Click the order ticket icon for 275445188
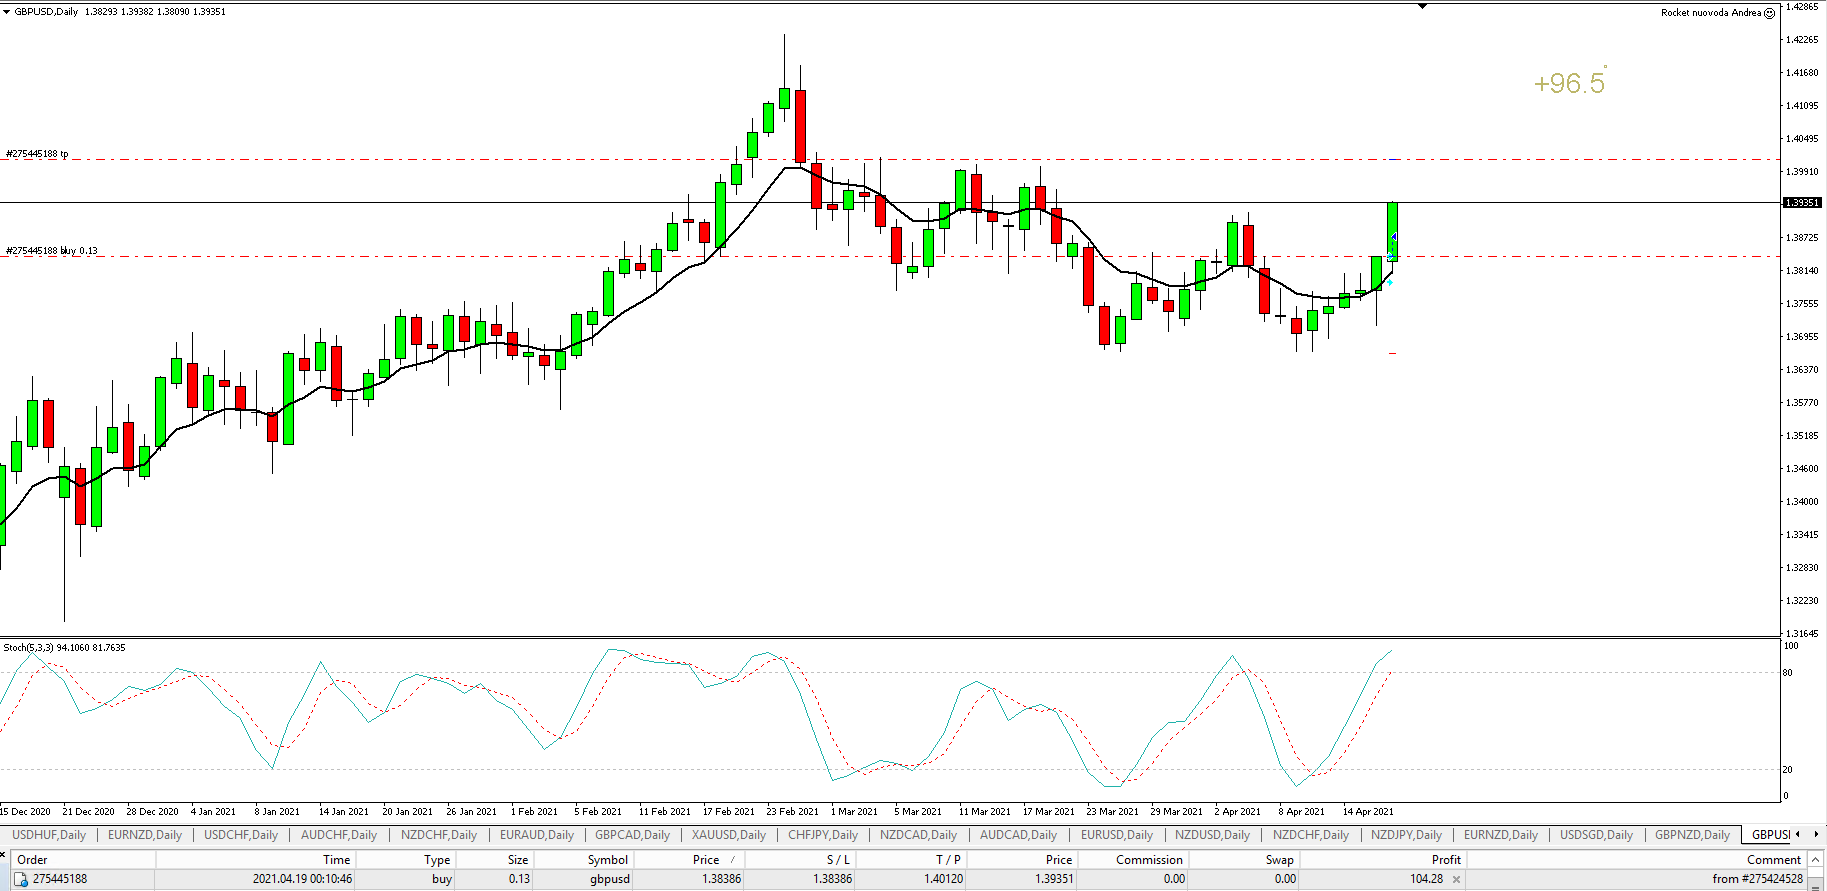 (21, 880)
